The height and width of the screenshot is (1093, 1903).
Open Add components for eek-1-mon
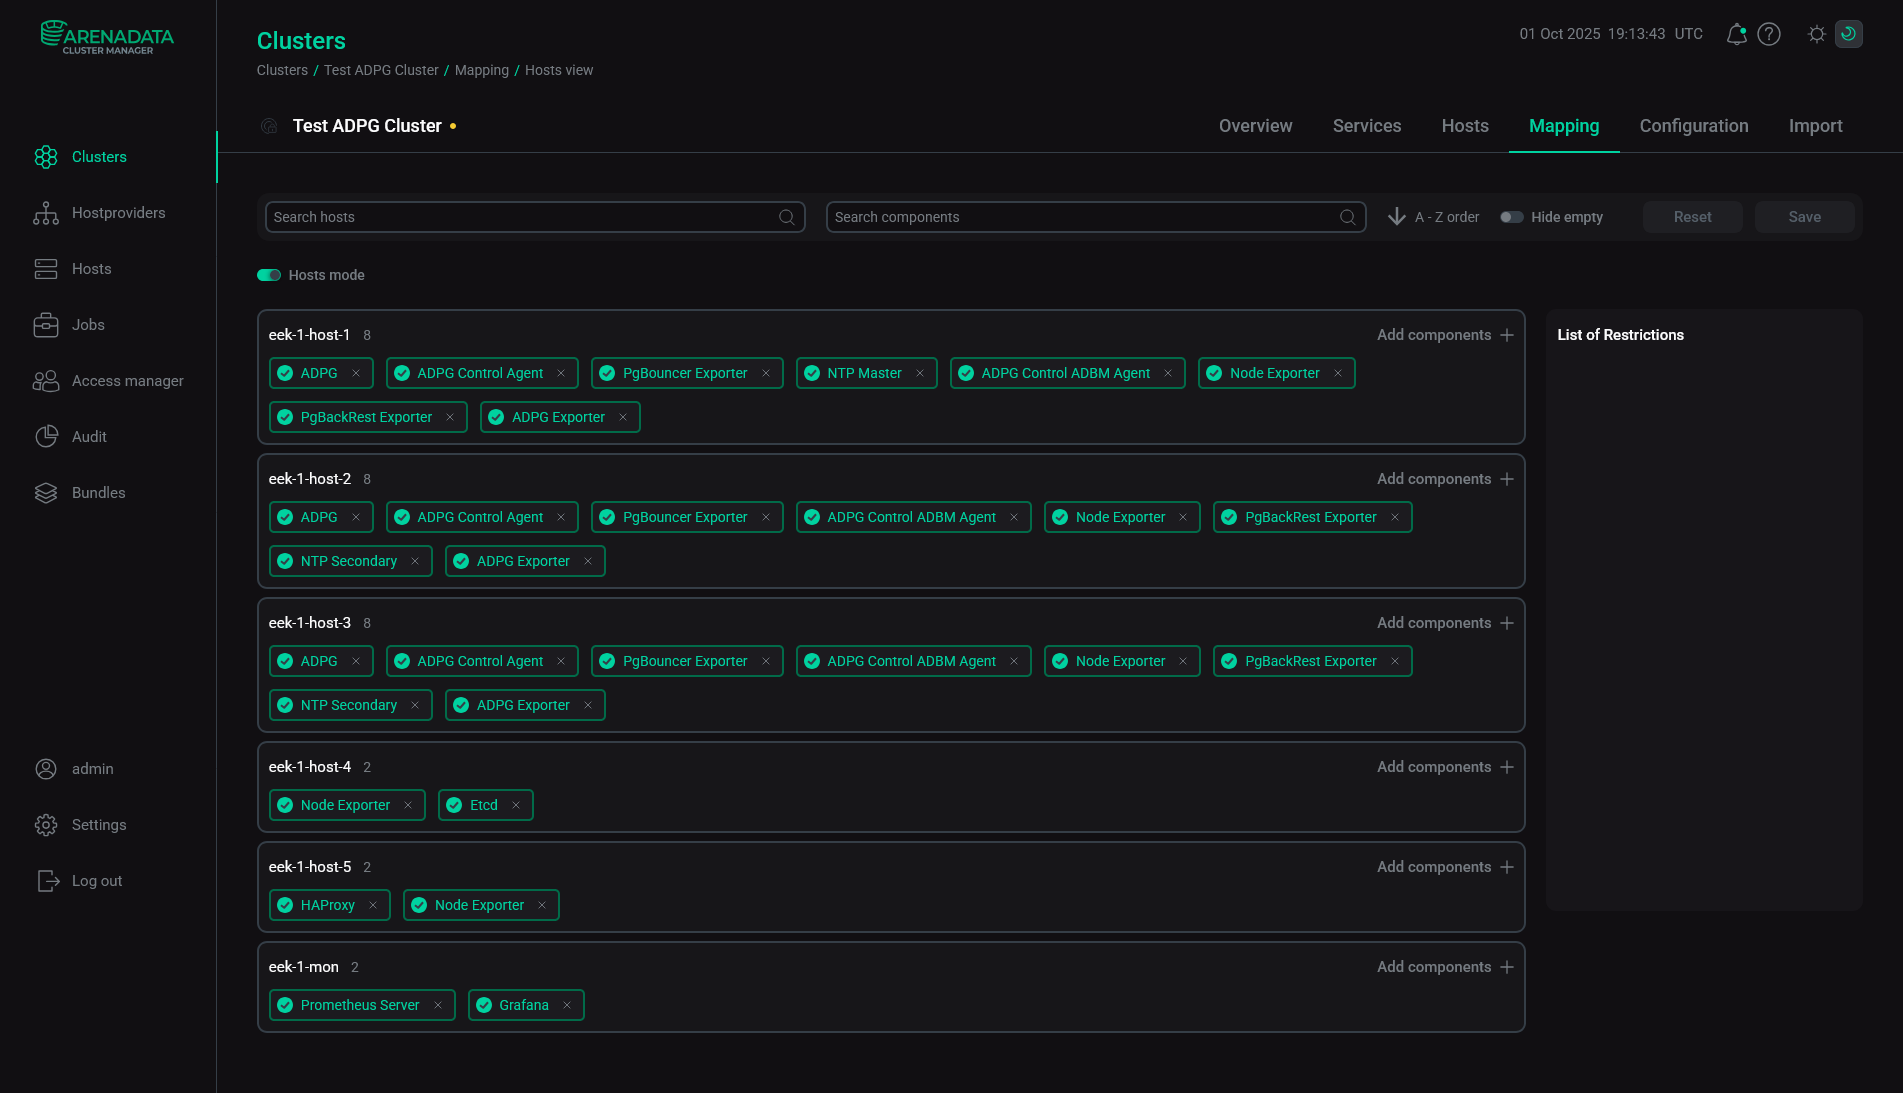[x=1445, y=967]
